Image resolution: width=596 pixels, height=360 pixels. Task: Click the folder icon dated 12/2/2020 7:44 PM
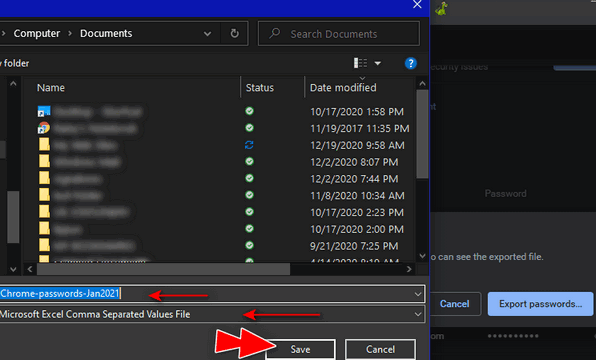pyautogui.click(x=44, y=178)
